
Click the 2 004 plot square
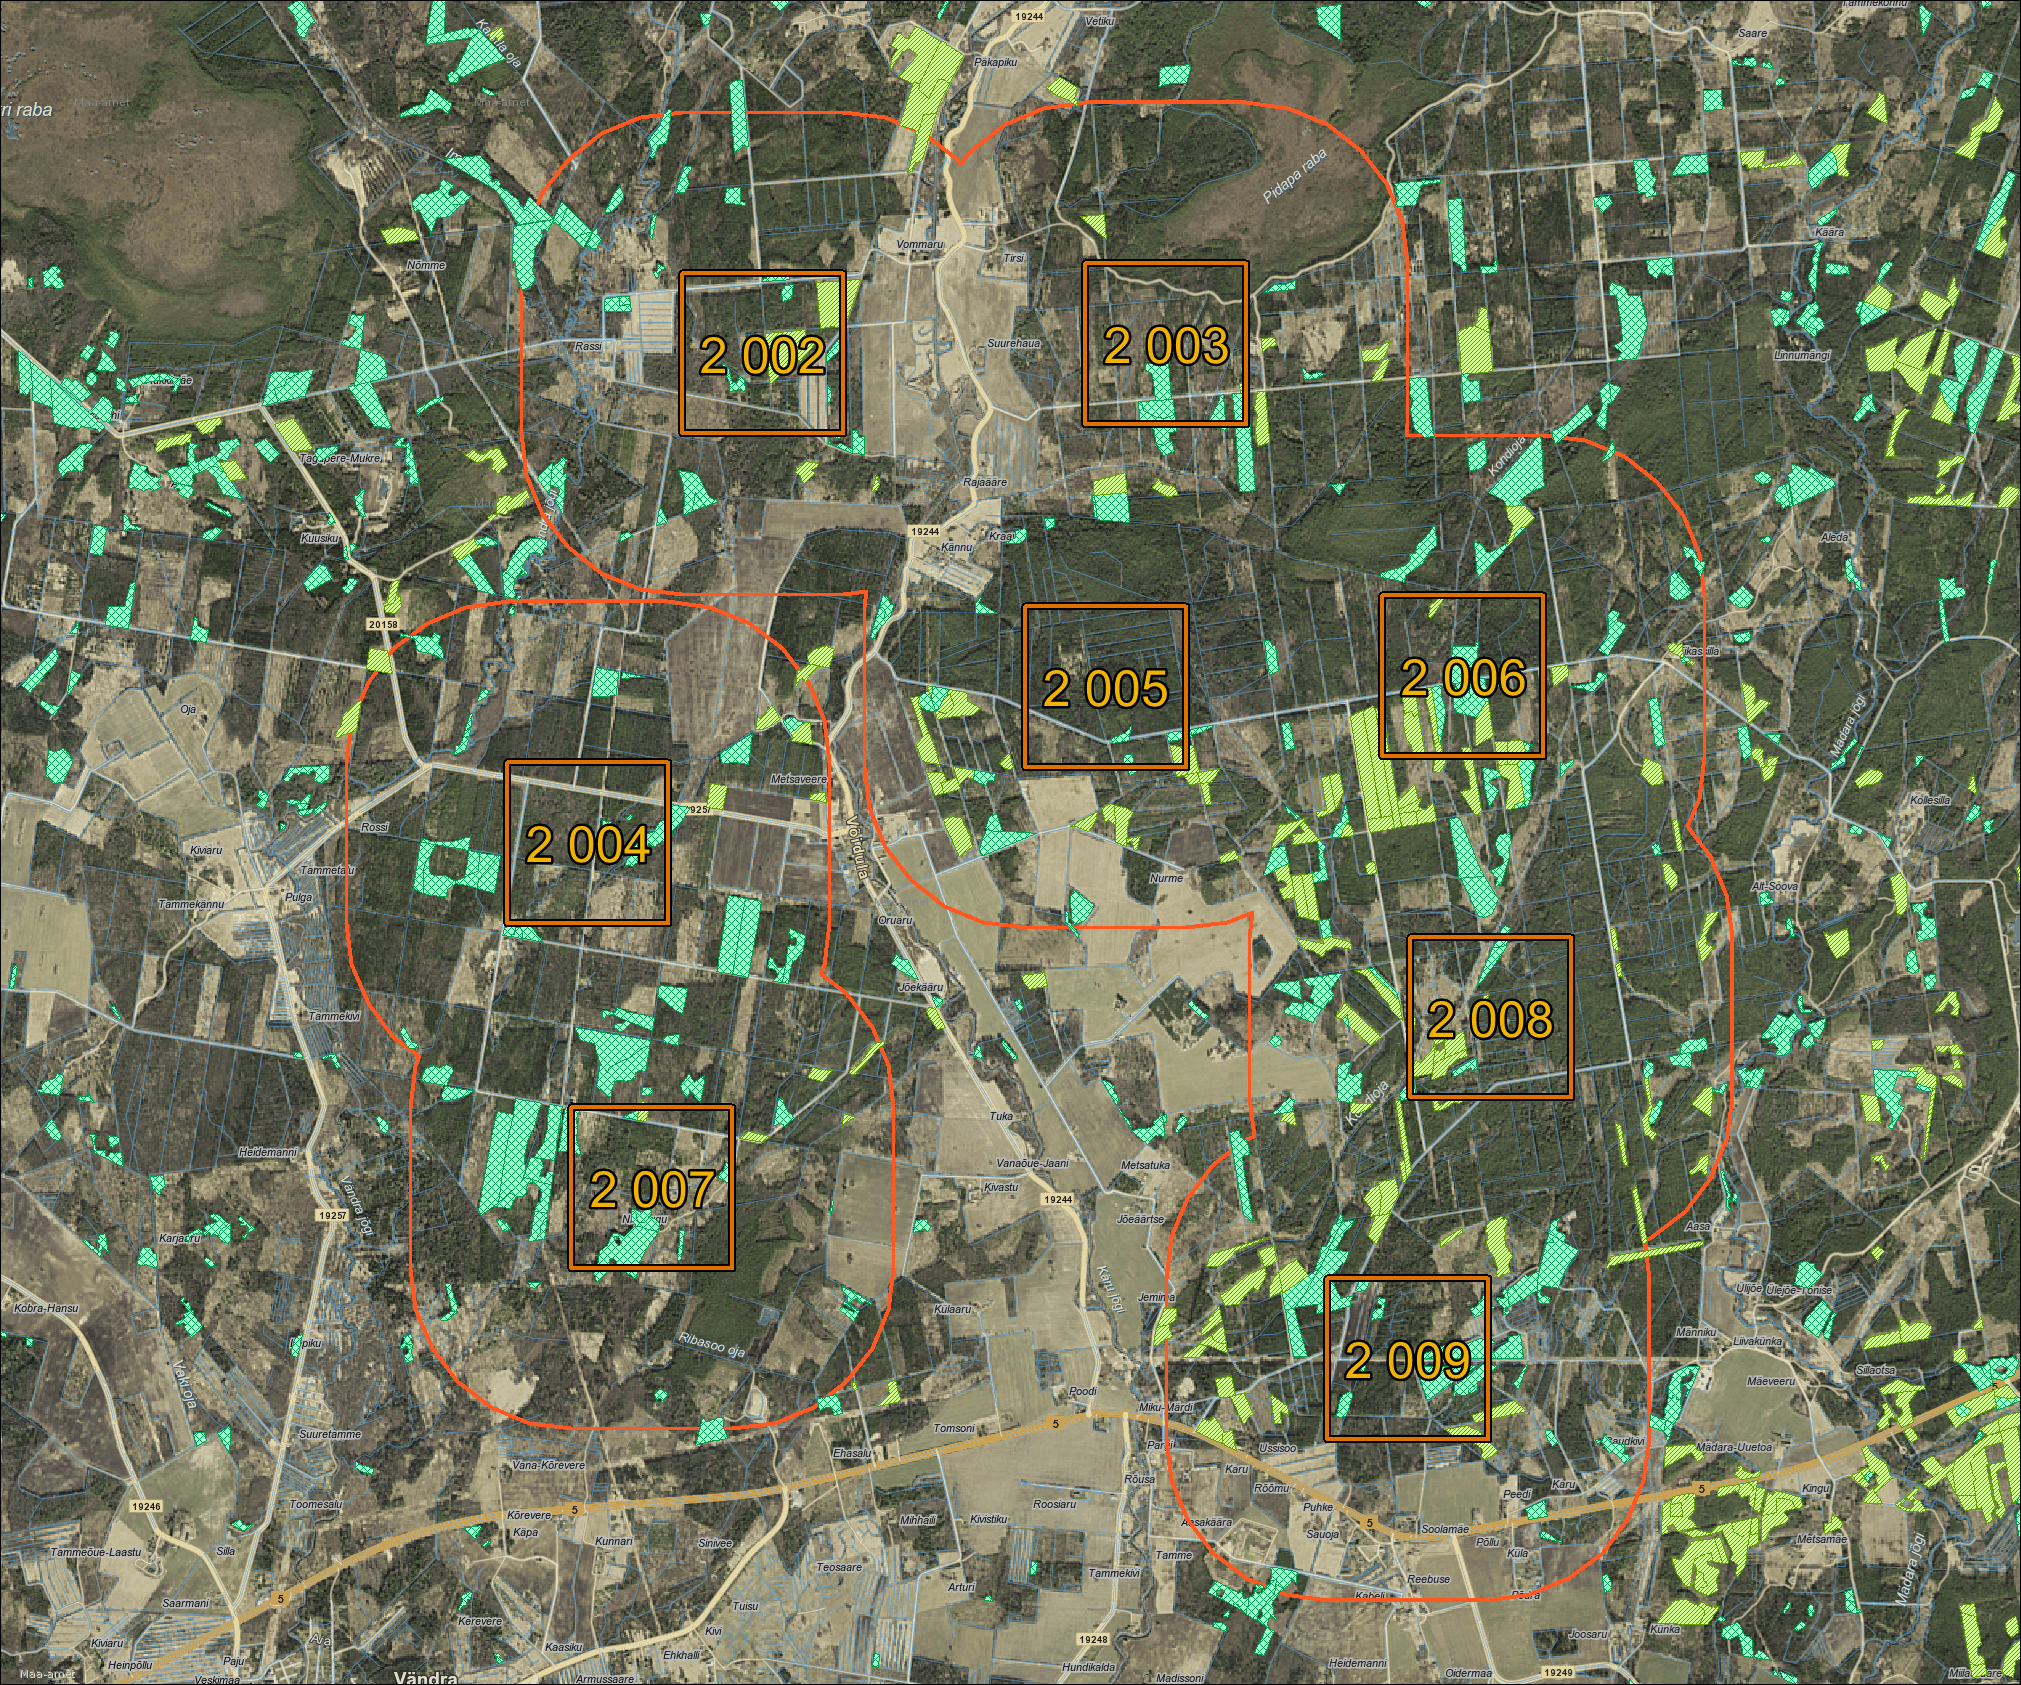[x=588, y=842]
